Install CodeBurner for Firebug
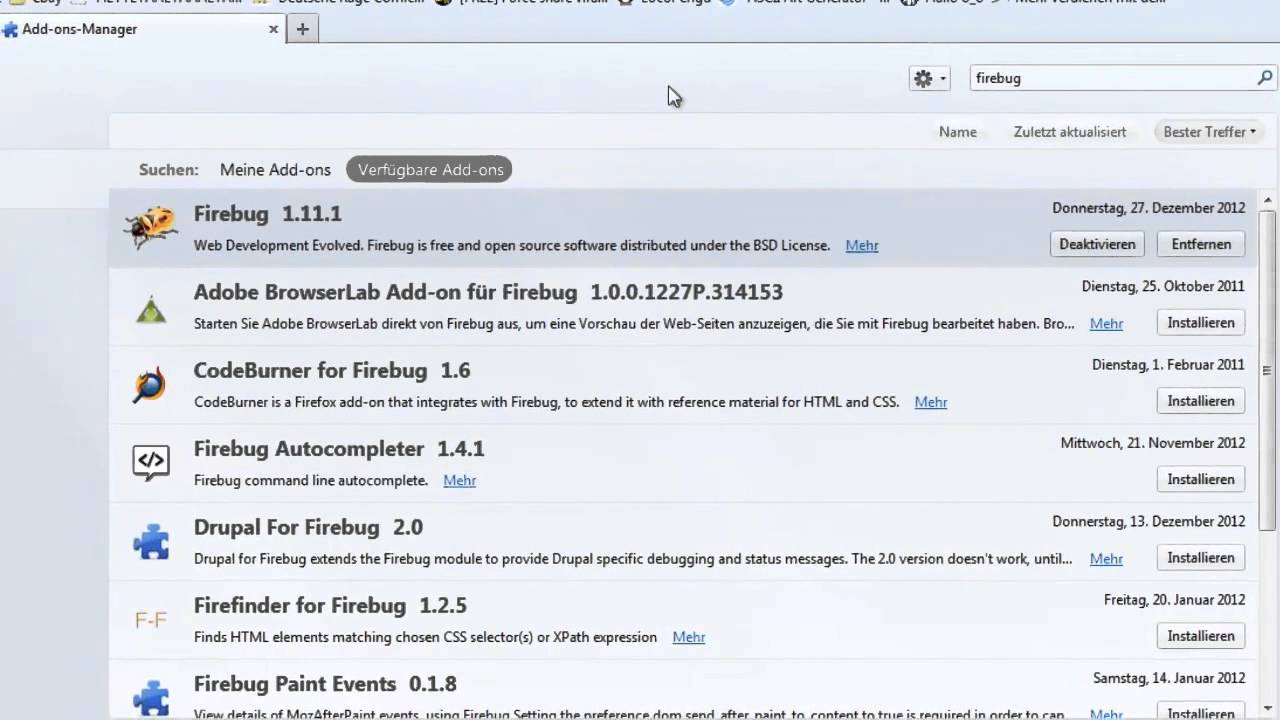 point(1201,401)
